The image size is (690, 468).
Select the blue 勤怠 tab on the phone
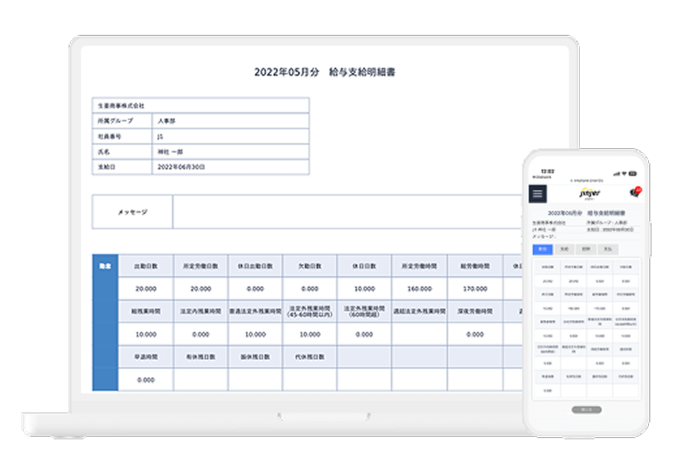[x=543, y=248]
